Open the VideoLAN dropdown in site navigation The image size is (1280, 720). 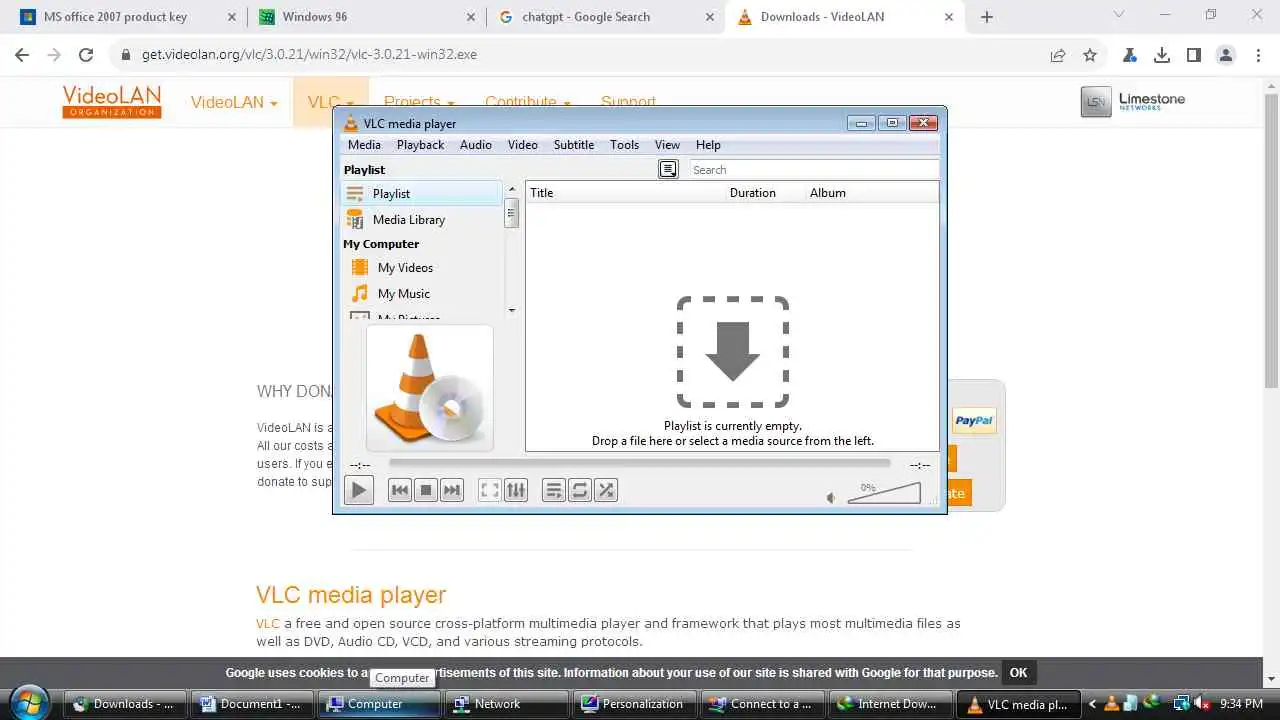(x=234, y=102)
